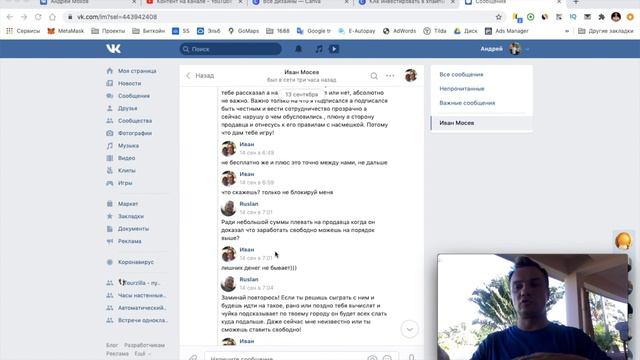Click the microphone voice message icon
The width and height of the screenshot is (640, 360).
tap(411, 358)
